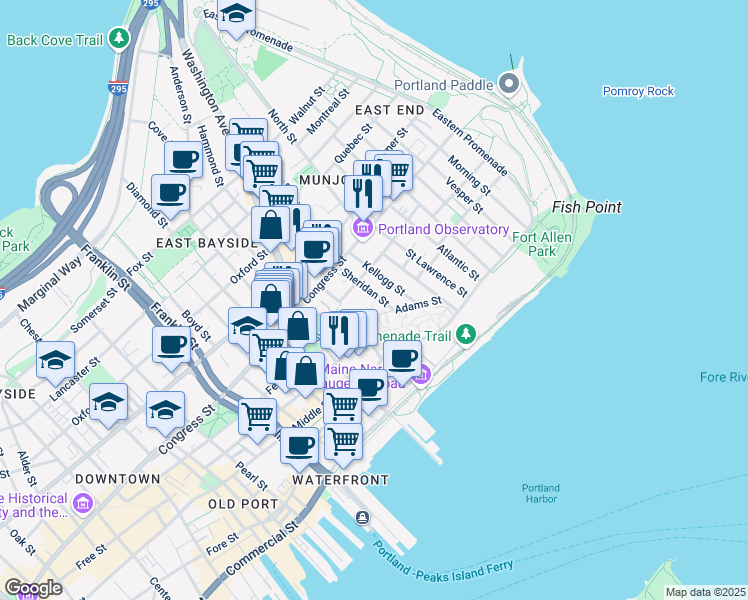Click the restaurant marker just above Portland Observatory
Screen dimensions: 748x600
[363, 195]
